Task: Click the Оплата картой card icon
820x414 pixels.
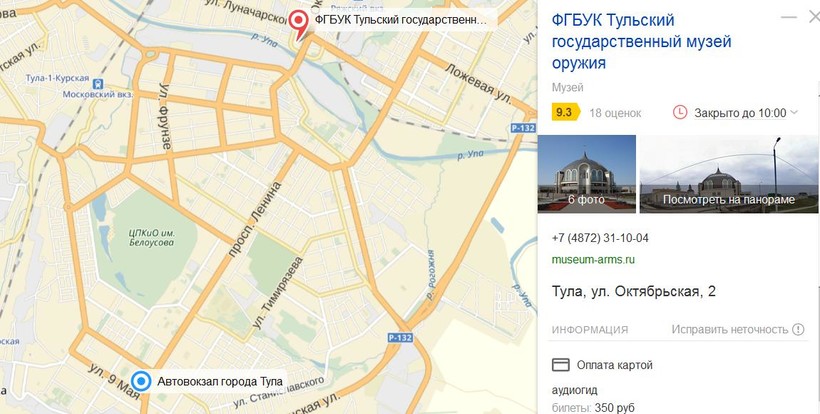Action: [561, 365]
